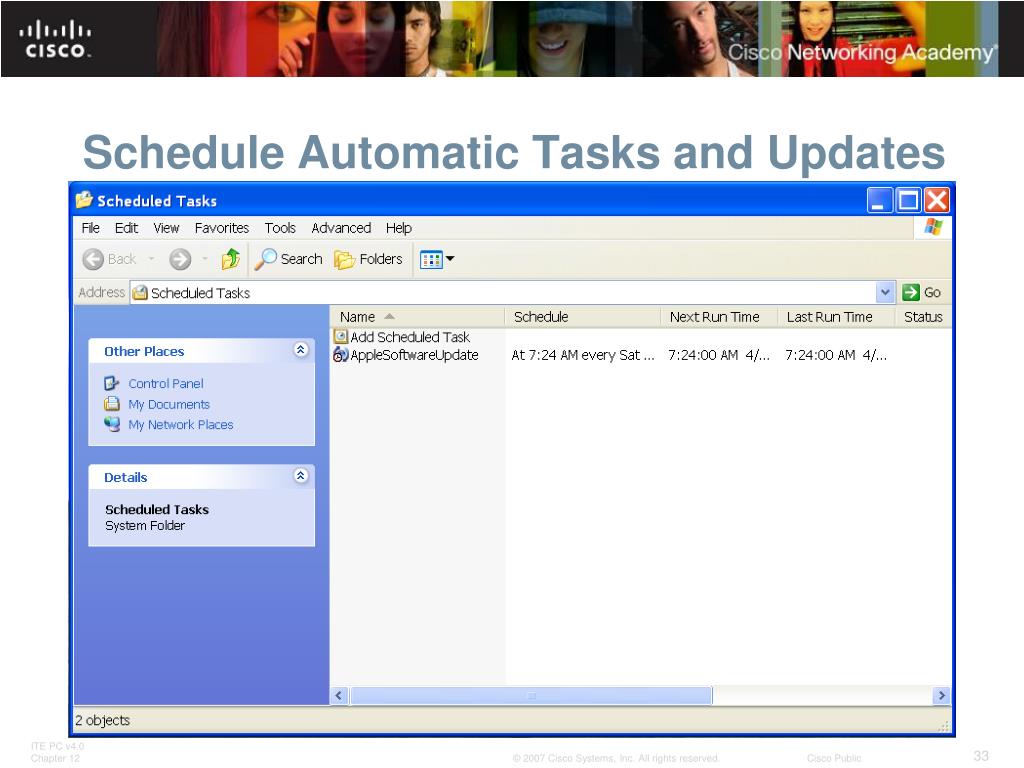Click the Back arrow icon
The height and width of the screenshot is (768, 1024).
[x=93, y=260]
